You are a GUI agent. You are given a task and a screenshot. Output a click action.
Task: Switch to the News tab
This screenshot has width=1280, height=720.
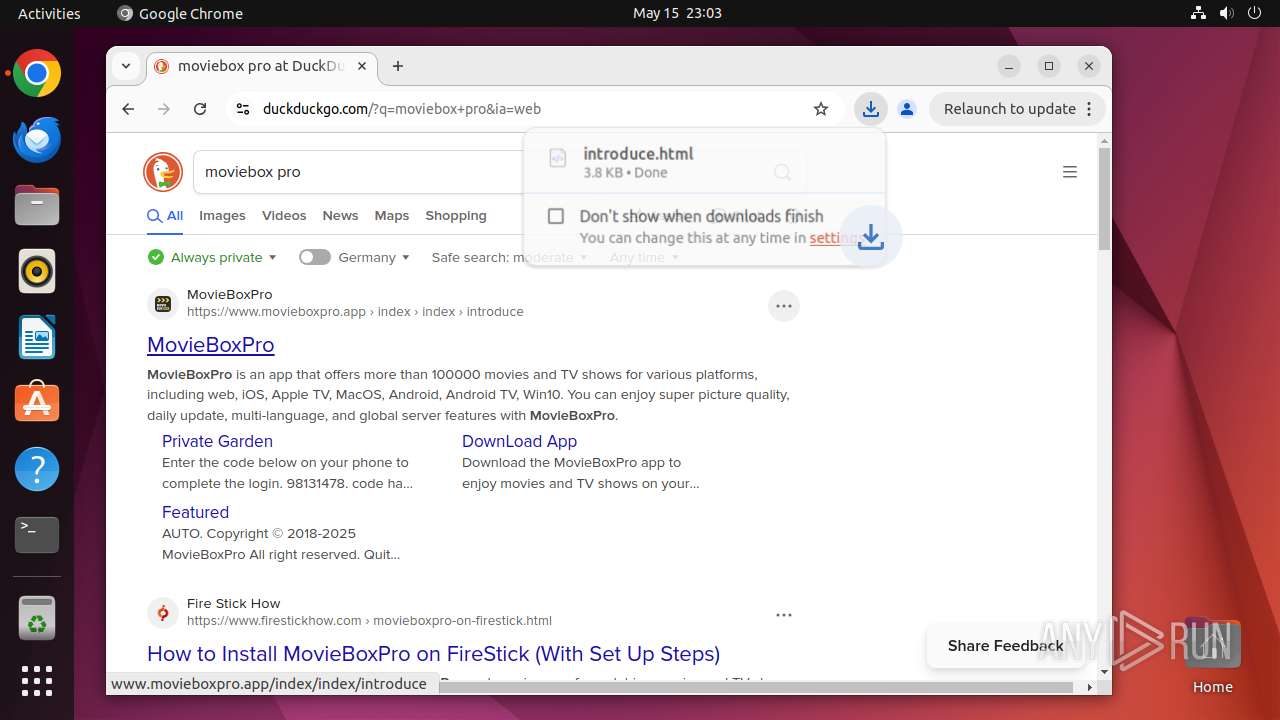(x=340, y=216)
